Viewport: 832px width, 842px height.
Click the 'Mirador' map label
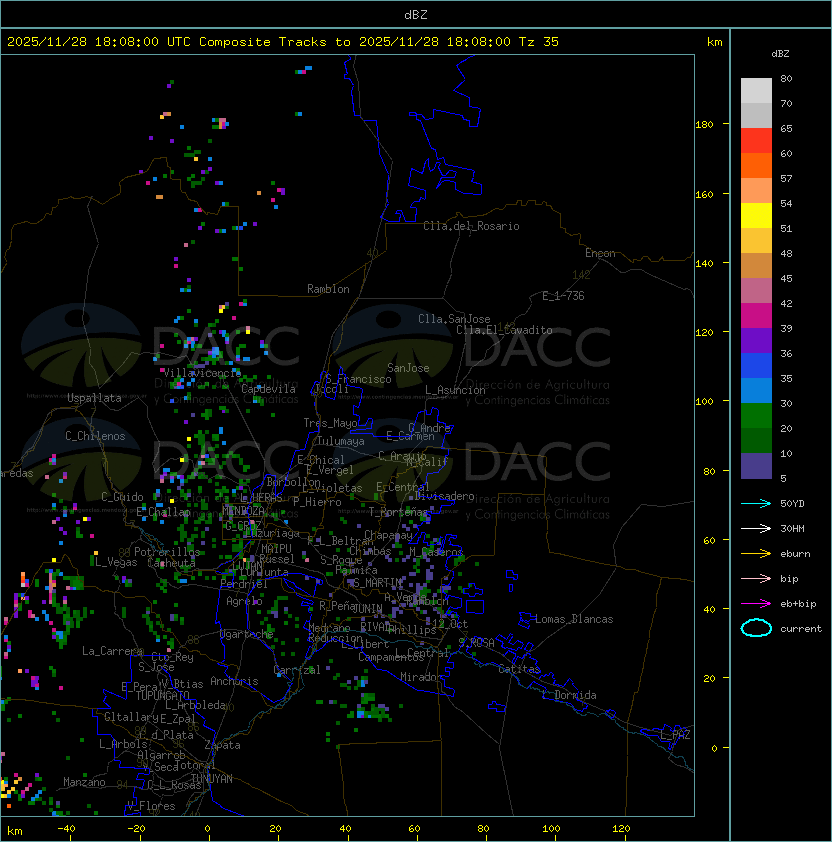[x=421, y=677]
